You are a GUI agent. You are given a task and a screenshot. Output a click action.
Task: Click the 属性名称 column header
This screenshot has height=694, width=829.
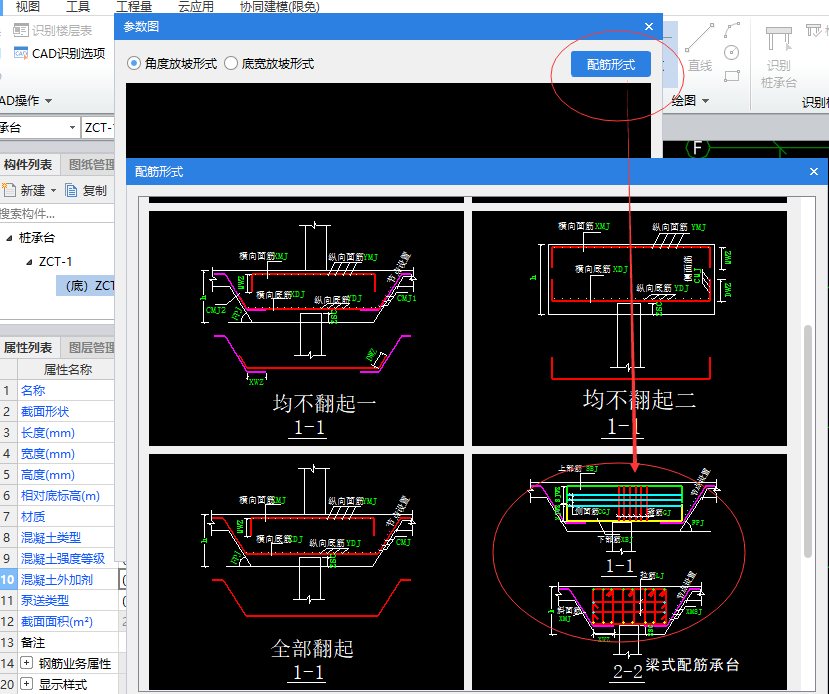coord(66,369)
